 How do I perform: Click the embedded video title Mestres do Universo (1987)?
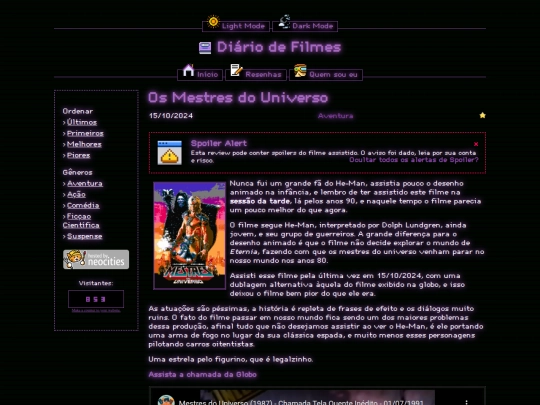pos(301,402)
